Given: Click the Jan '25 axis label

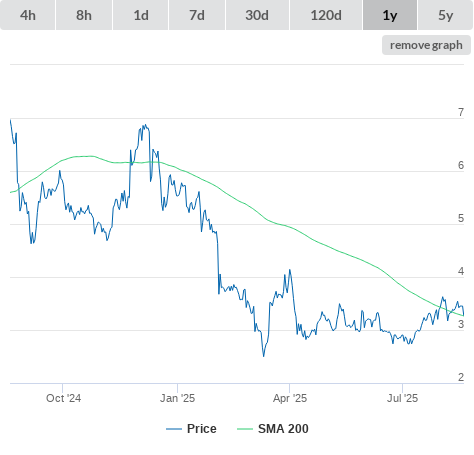Looking at the screenshot, I should pos(177,398).
